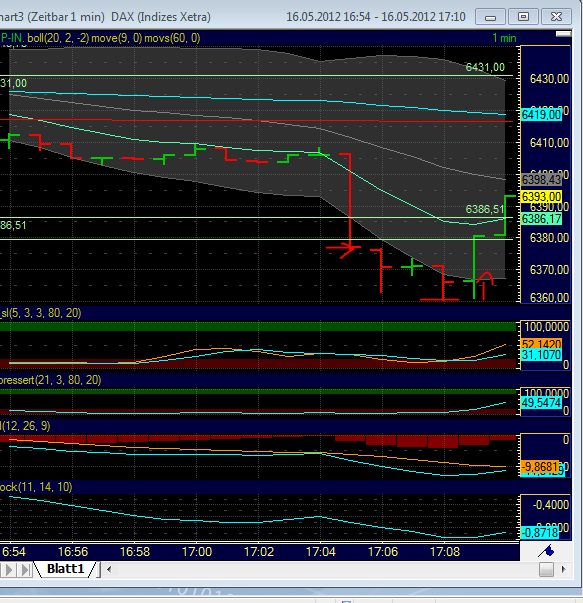583x603 pixels.
Task: Click the 6386,51 line label at right
Action: [485, 209]
